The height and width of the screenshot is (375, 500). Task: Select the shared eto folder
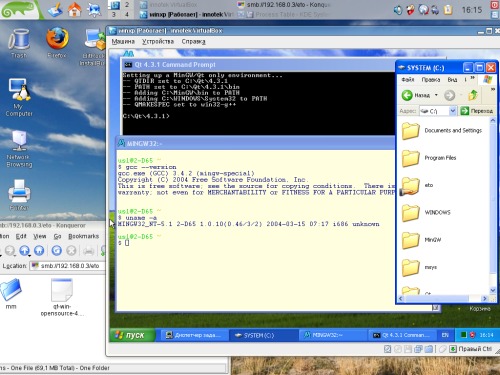[417, 186]
